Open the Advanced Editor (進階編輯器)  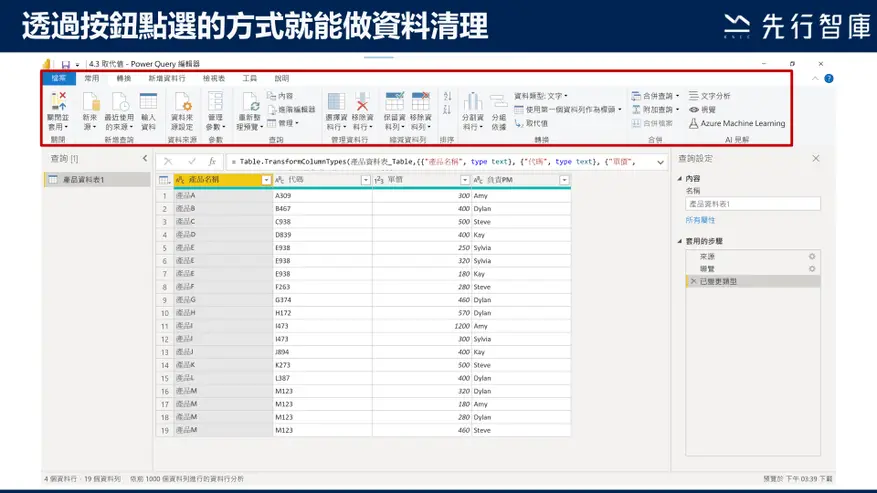point(291,110)
